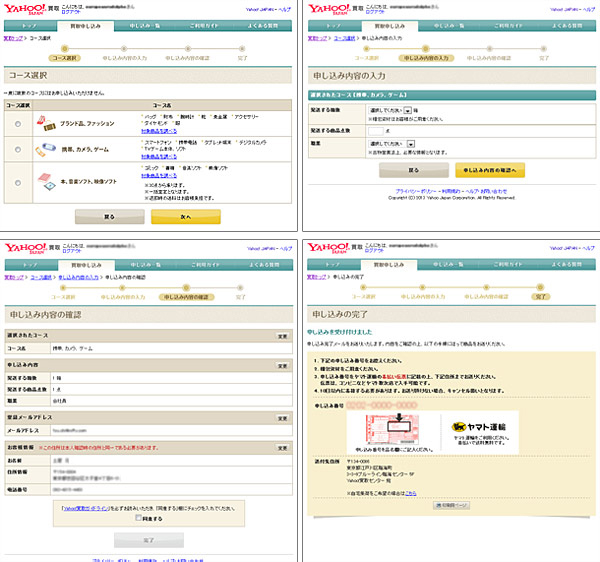Click 変更 next to 選択されたコース header
Viewport: 600px width, 562px height.
pyautogui.click(x=282, y=334)
